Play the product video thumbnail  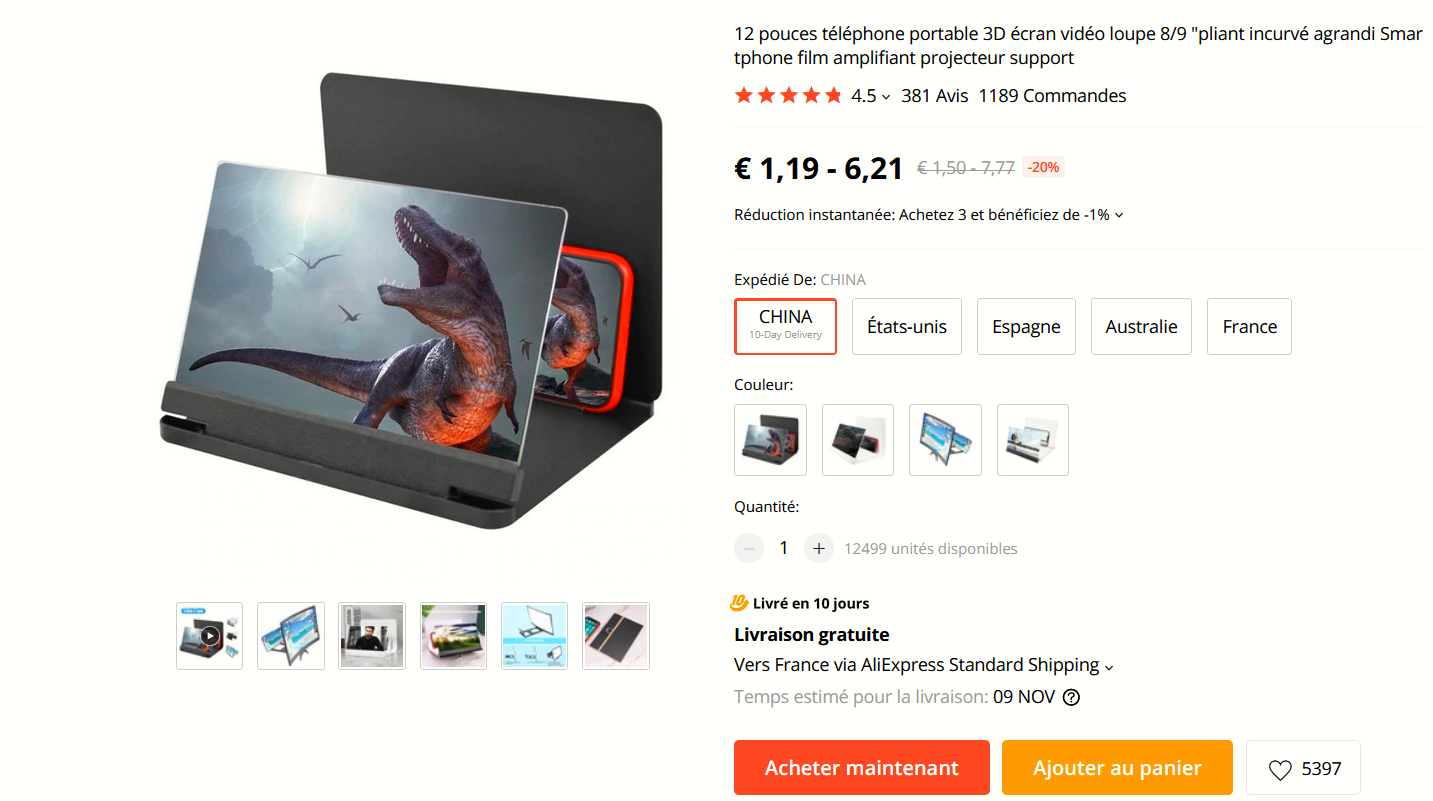tap(209, 636)
